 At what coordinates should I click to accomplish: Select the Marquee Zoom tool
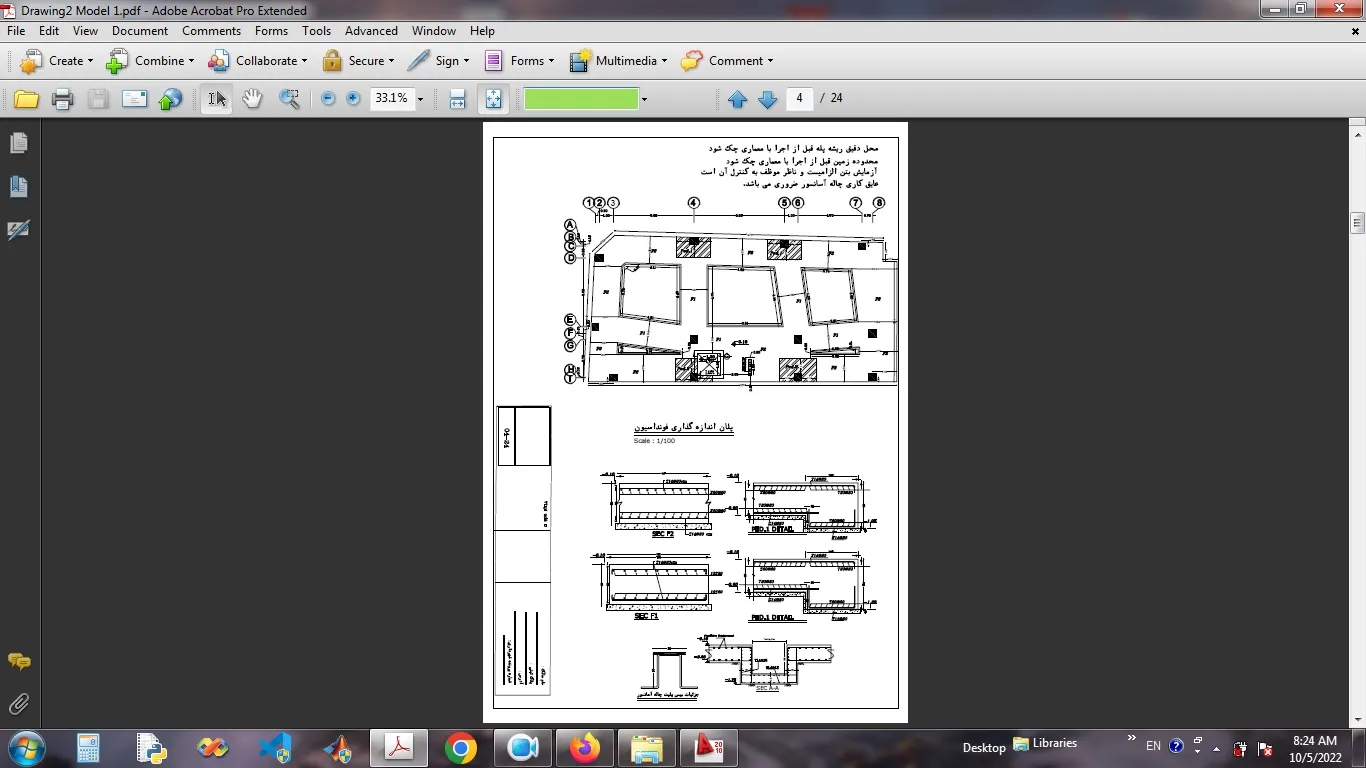(x=289, y=99)
